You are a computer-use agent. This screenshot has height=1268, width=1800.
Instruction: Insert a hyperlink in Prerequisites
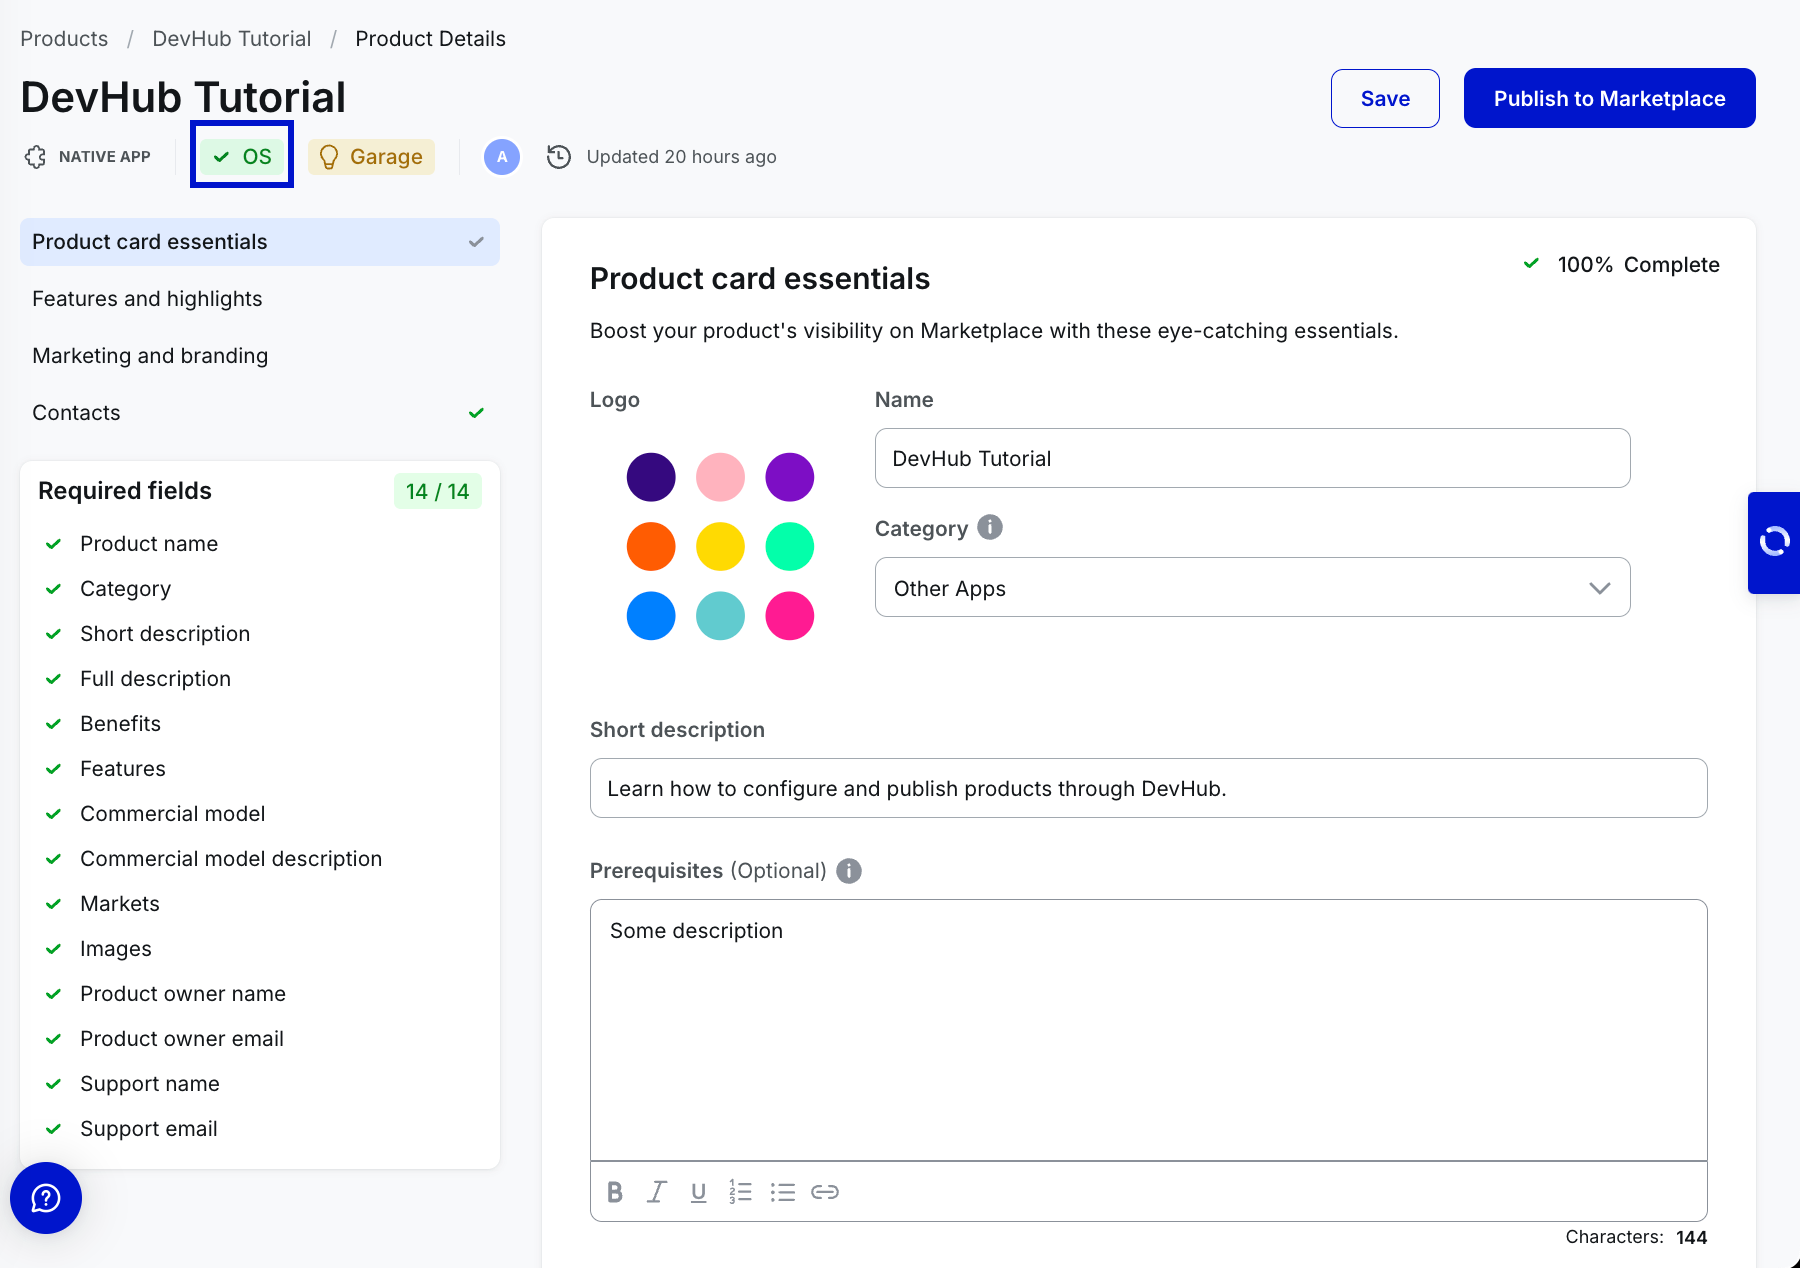(x=825, y=1192)
